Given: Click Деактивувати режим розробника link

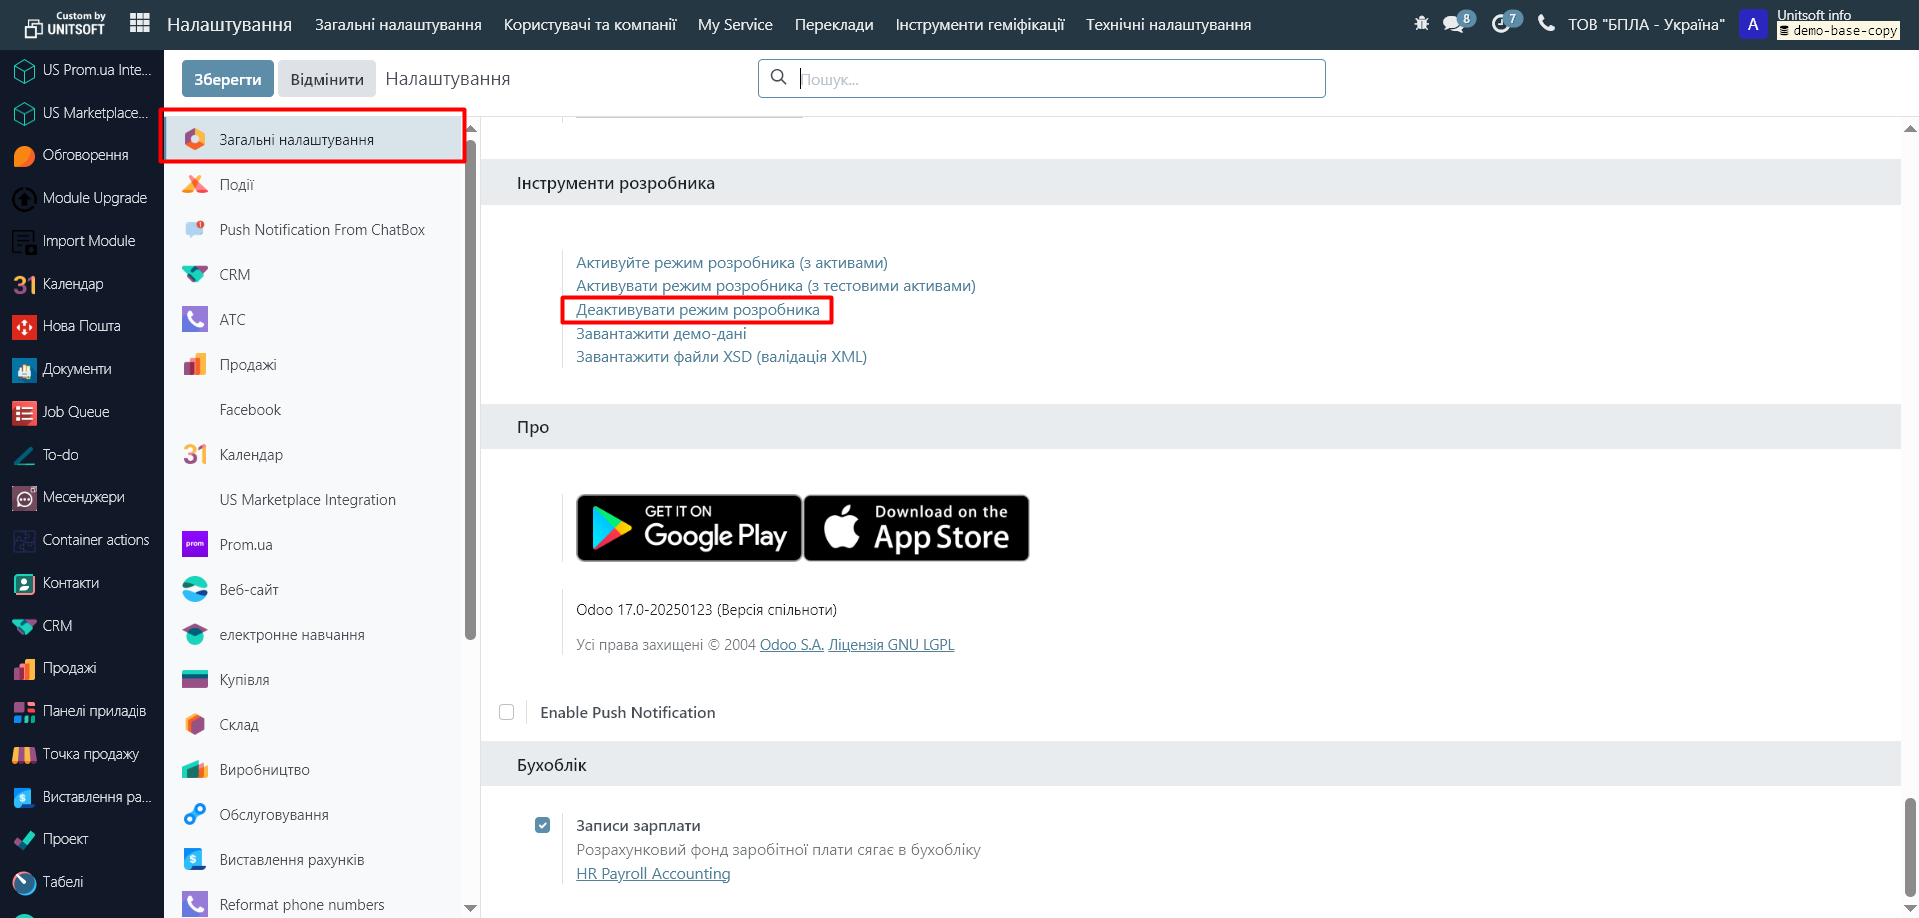Looking at the screenshot, I should [697, 310].
